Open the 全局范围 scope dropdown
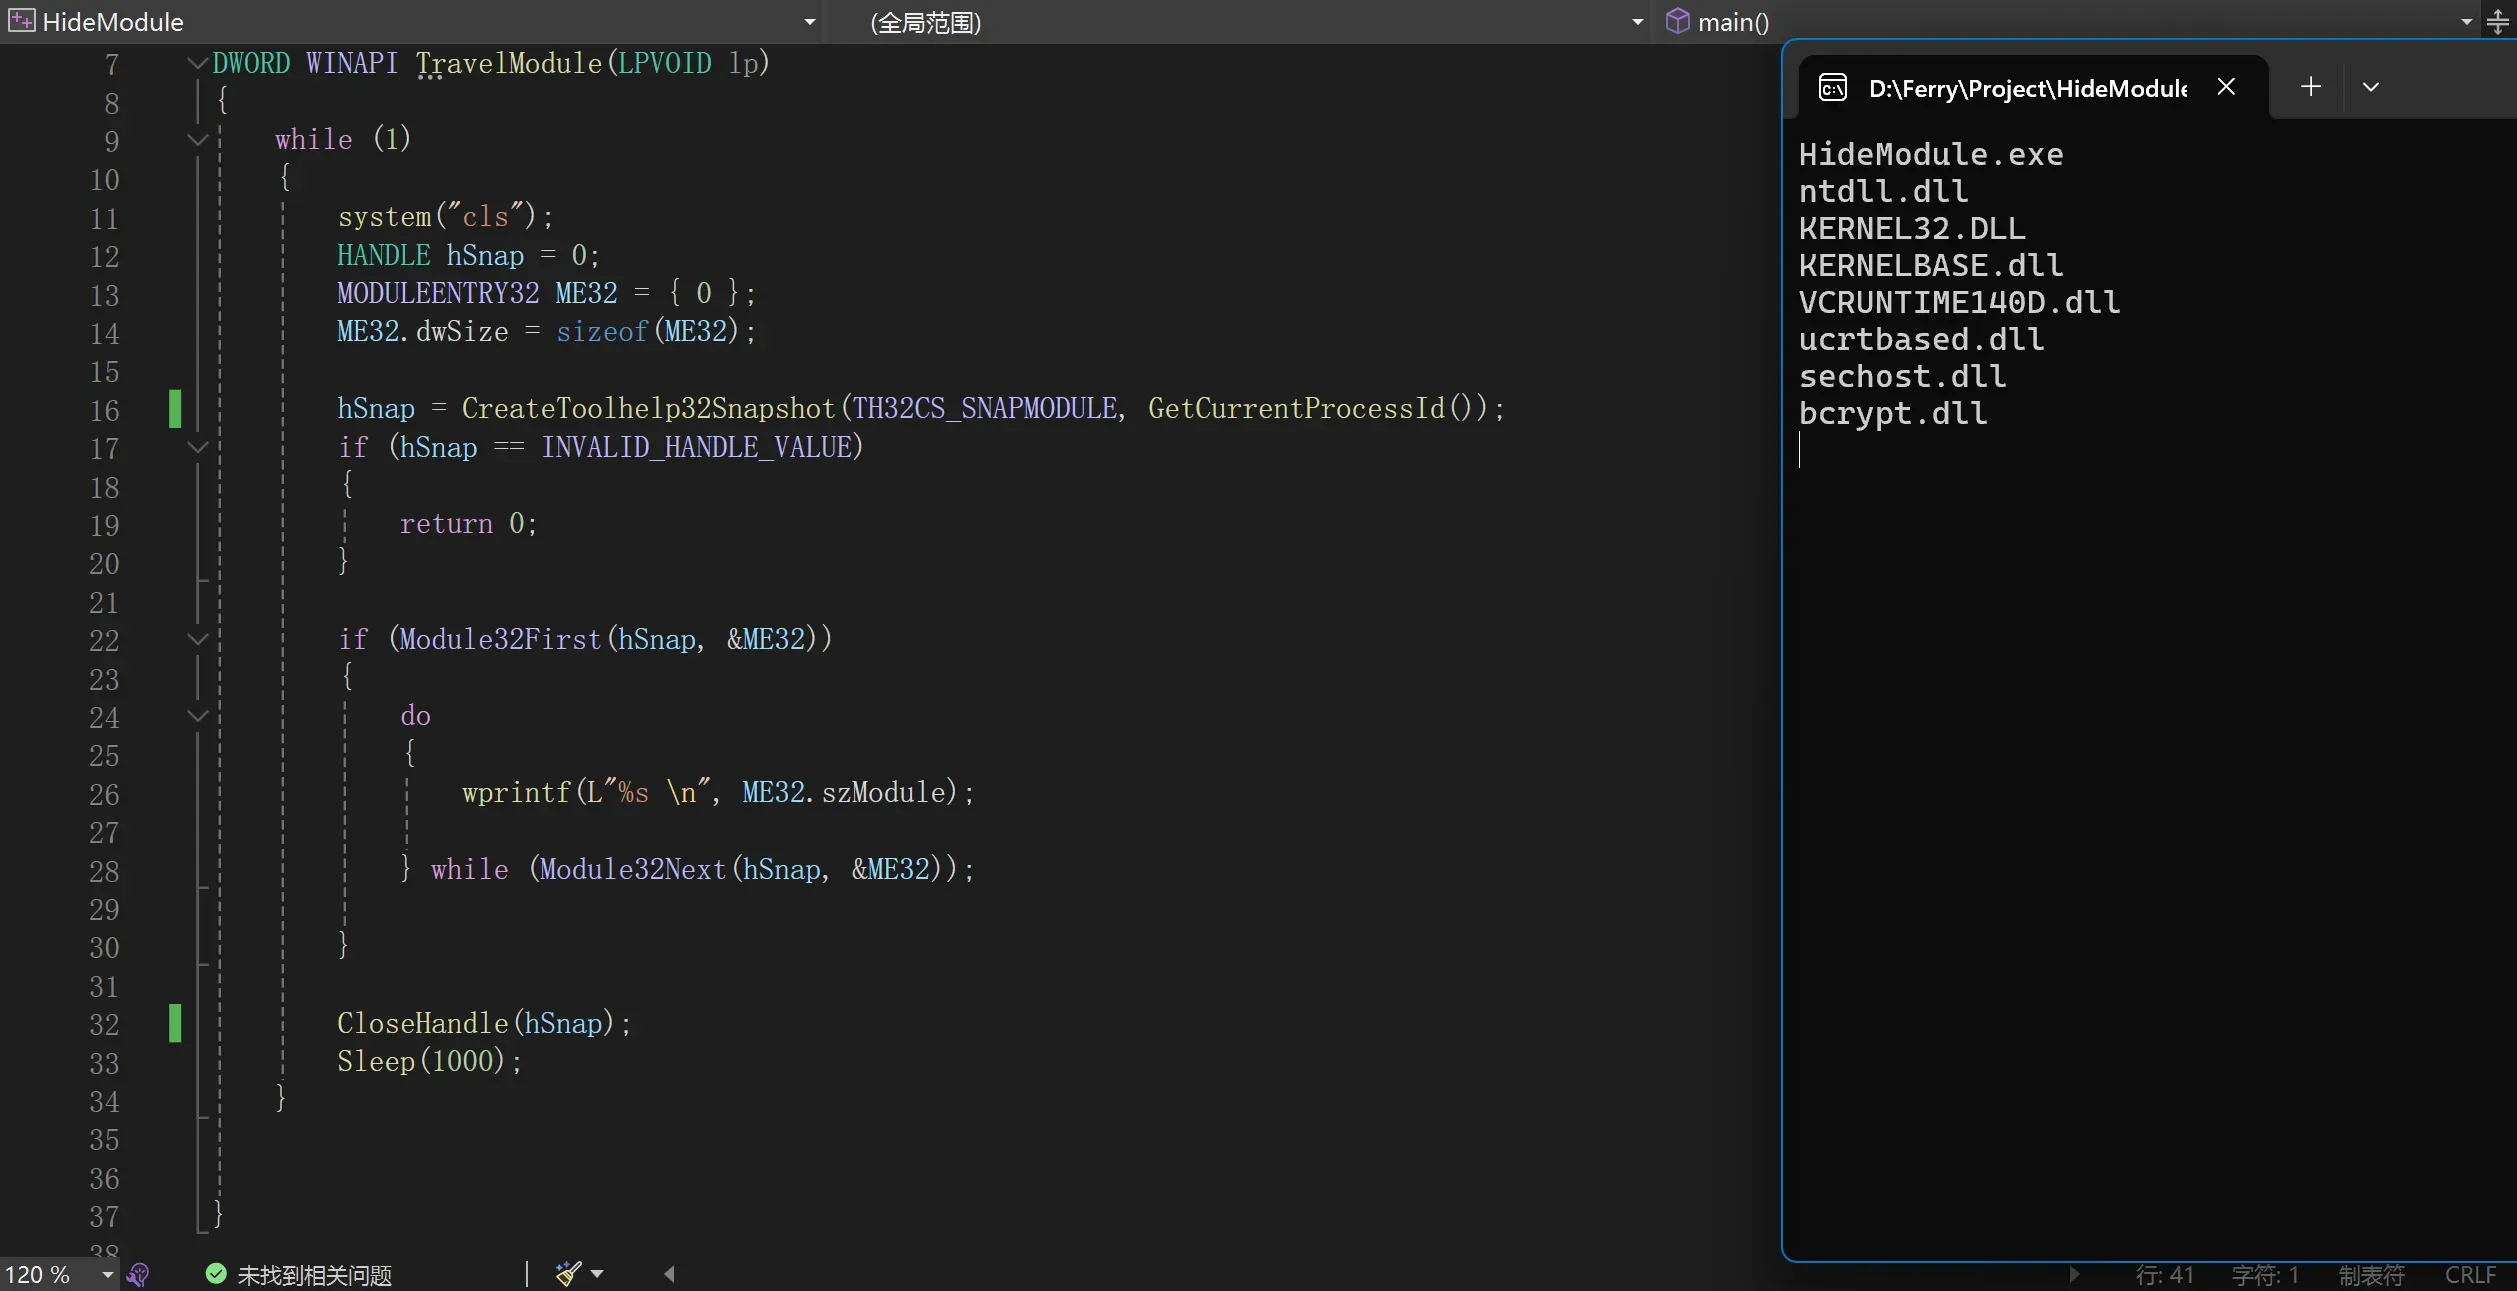 pos(1637,22)
